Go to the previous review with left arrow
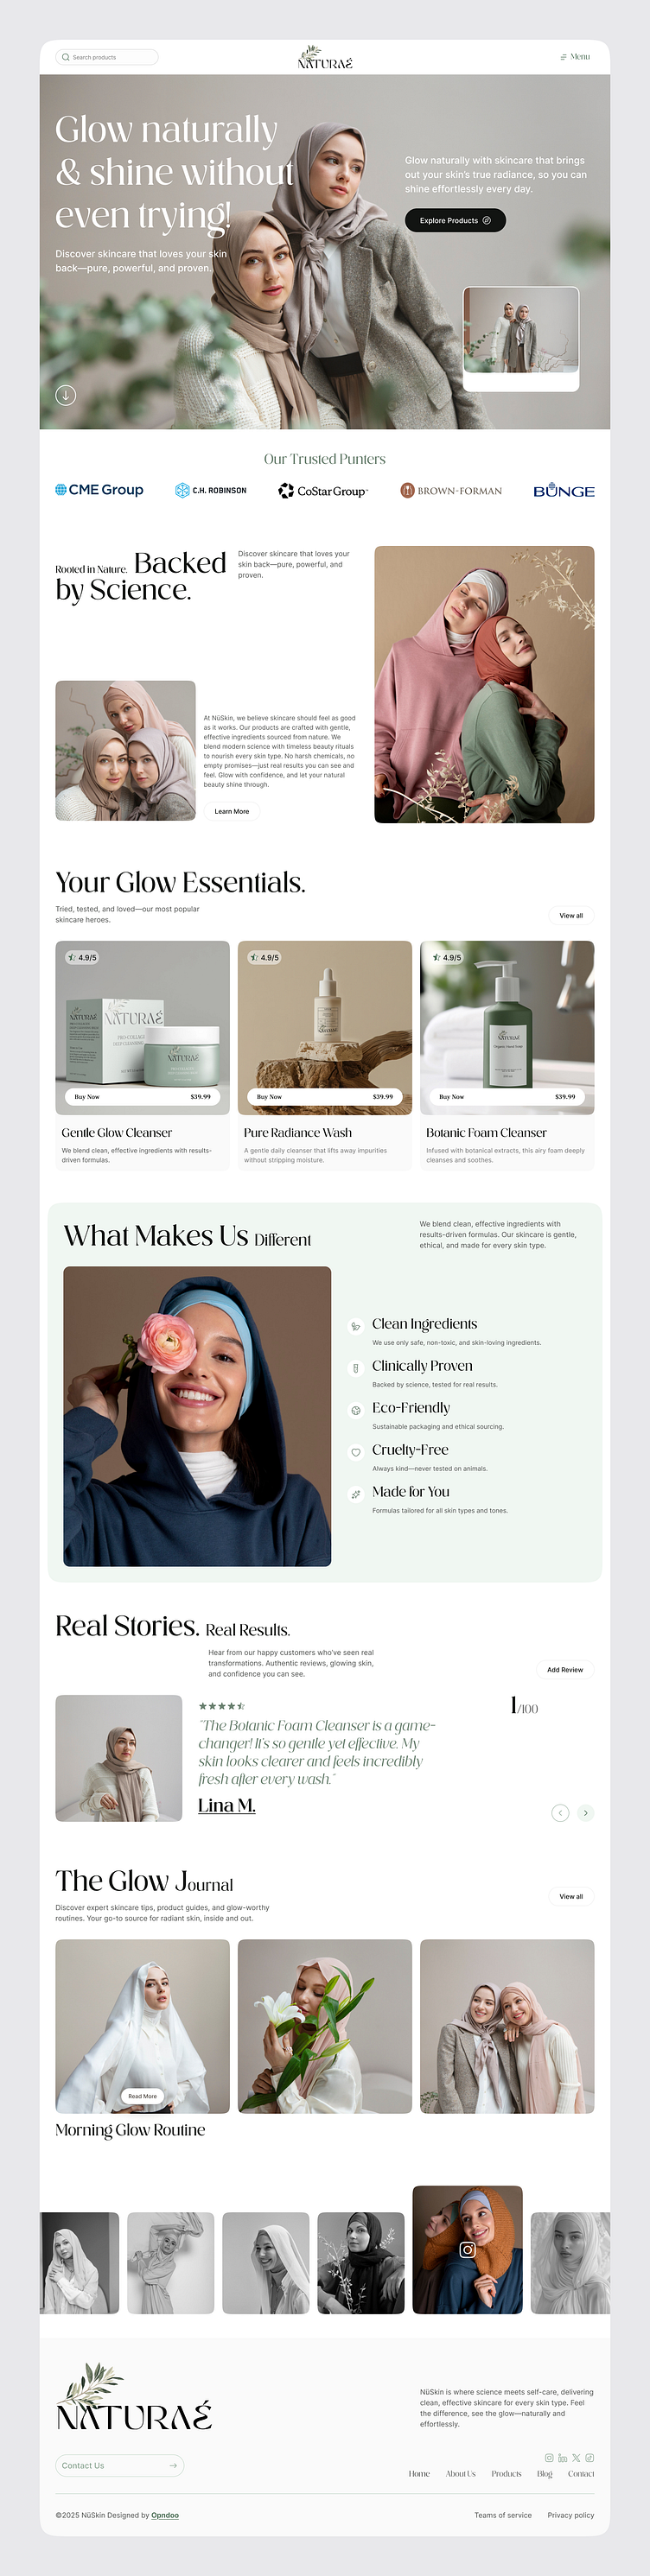 click(x=560, y=1812)
